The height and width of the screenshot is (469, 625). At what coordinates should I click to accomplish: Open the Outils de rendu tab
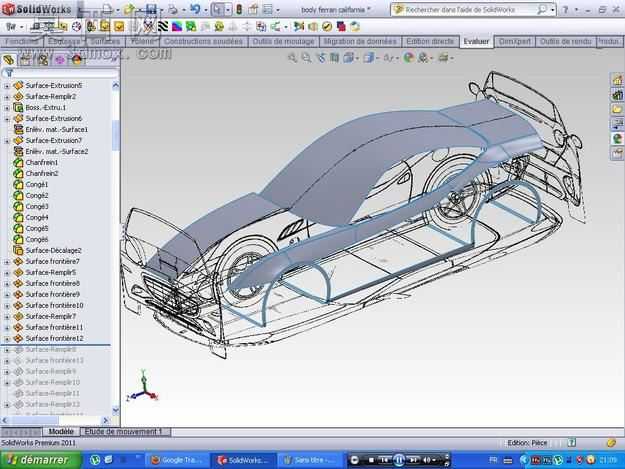click(x=565, y=41)
